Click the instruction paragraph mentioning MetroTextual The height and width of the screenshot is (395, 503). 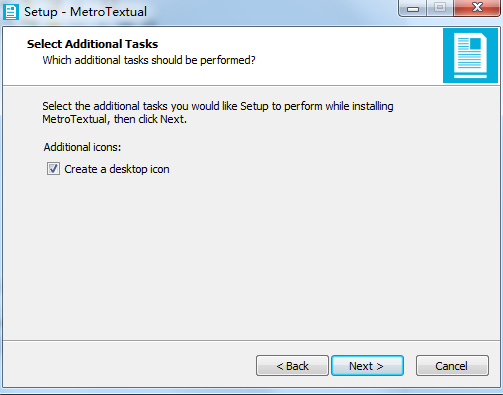pos(218,113)
